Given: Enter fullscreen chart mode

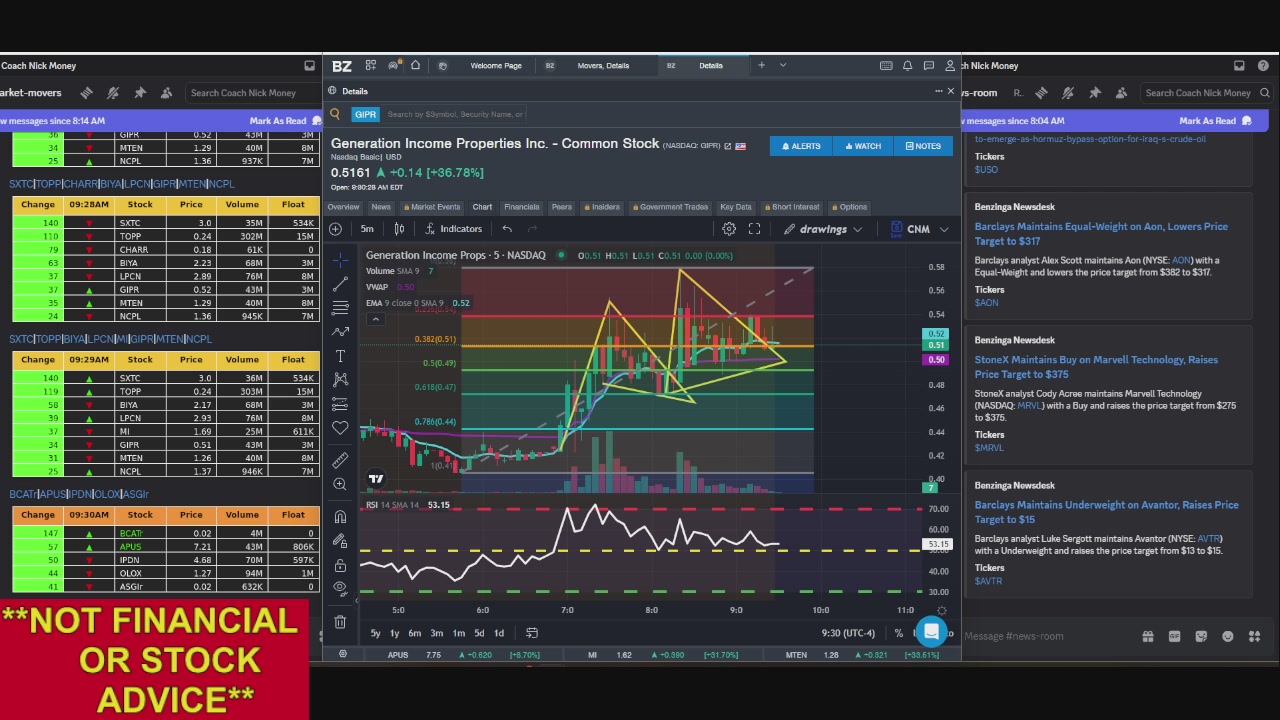Looking at the screenshot, I should click(x=755, y=229).
